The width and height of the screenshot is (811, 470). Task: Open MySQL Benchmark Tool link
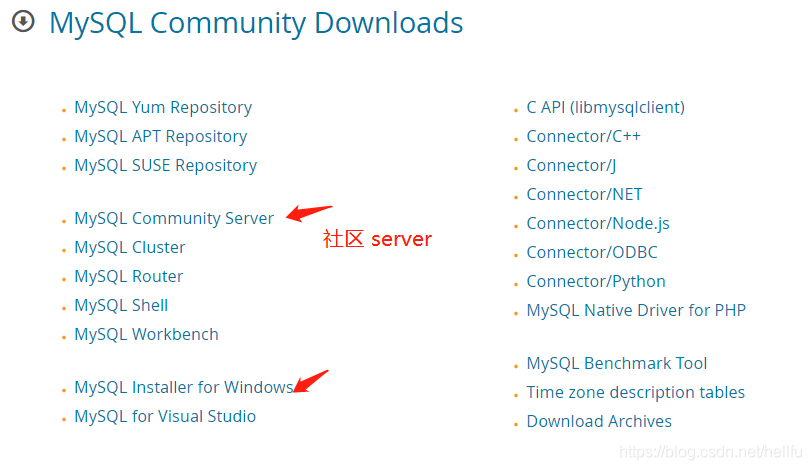click(617, 363)
